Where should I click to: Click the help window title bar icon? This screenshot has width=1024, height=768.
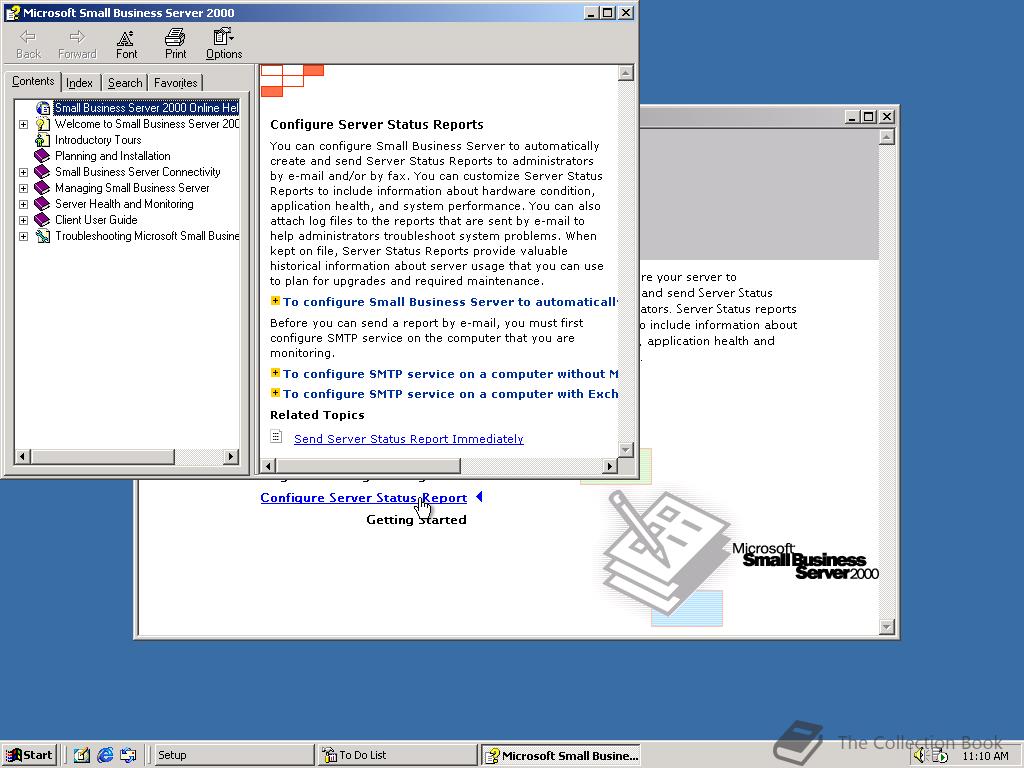coord(12,12)
